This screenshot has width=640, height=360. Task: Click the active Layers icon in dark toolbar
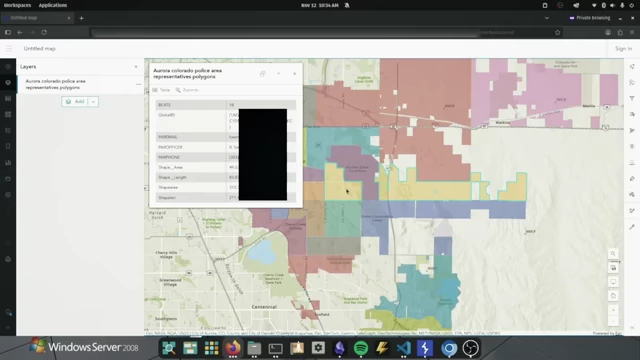[x=8, y=82]
